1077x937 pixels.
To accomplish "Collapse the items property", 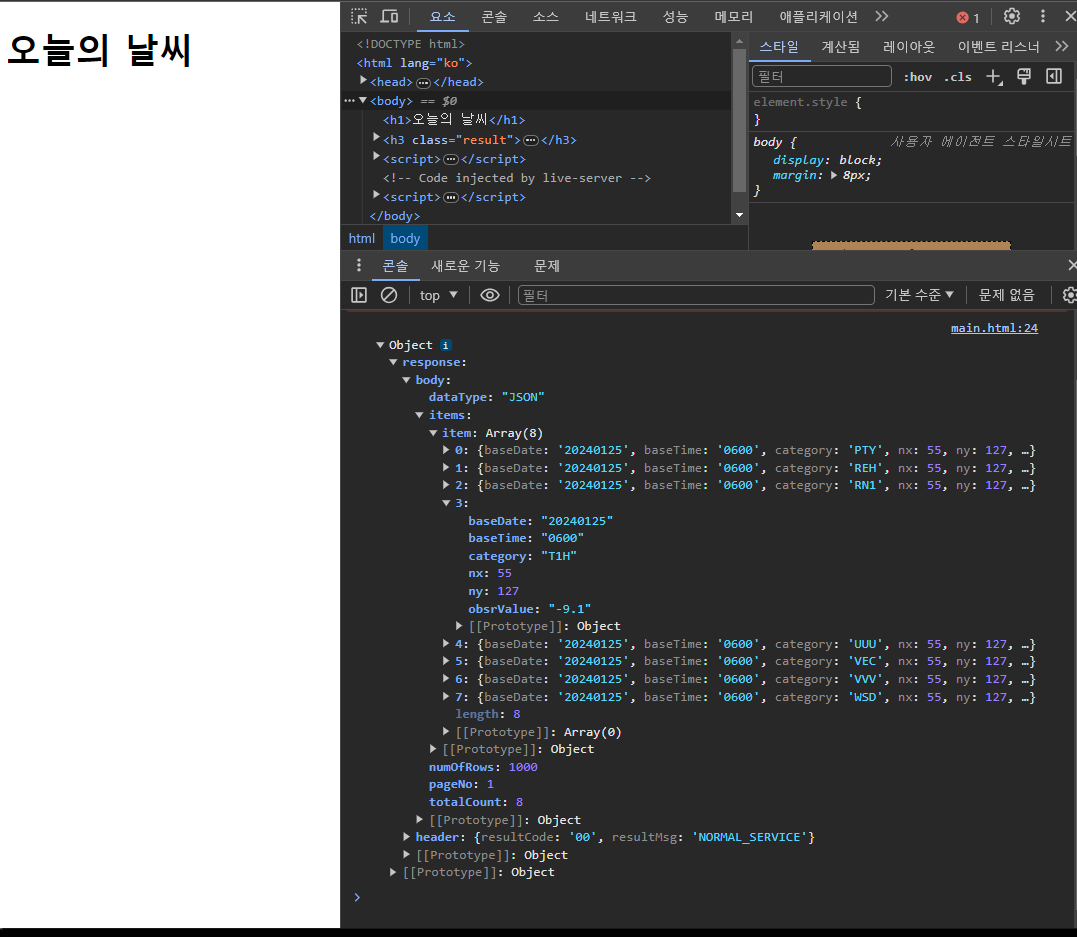I will (420, 415).
